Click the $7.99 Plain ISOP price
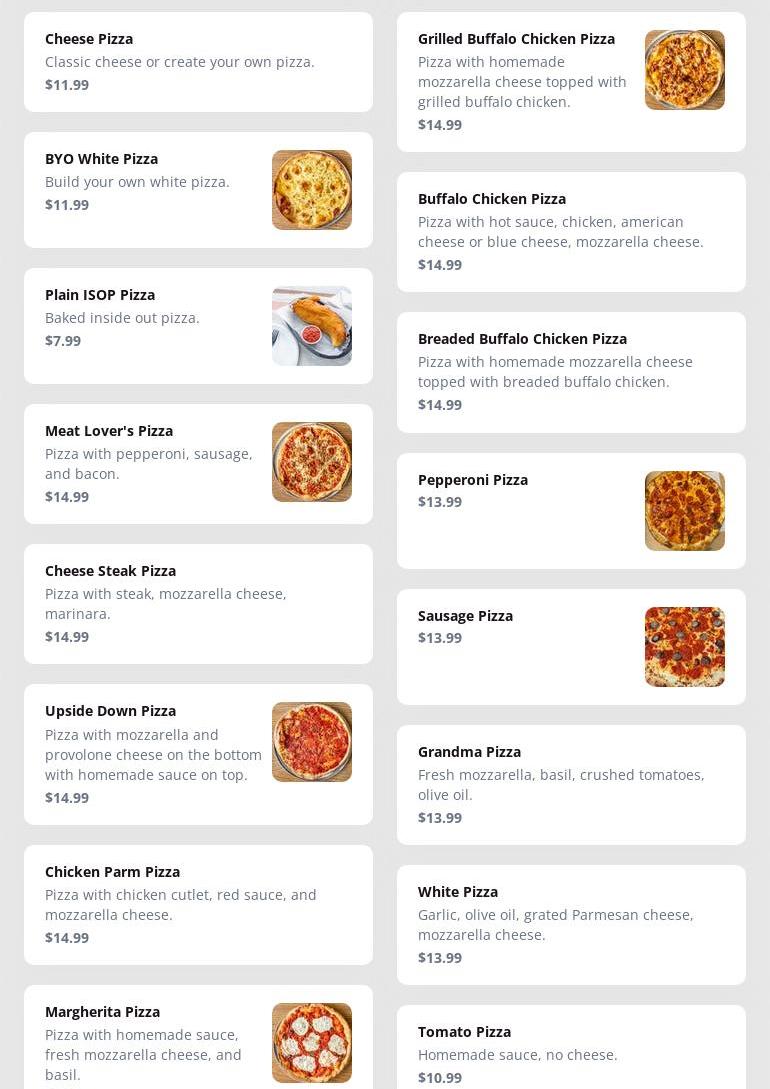The height and width of the screenshot is (1089, 770). pos(63,341)
